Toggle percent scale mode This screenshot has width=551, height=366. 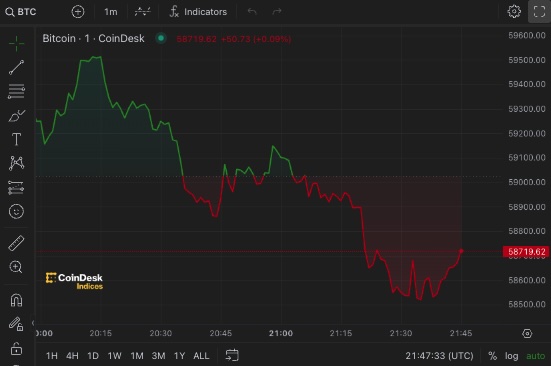click(x=493, y=356)
